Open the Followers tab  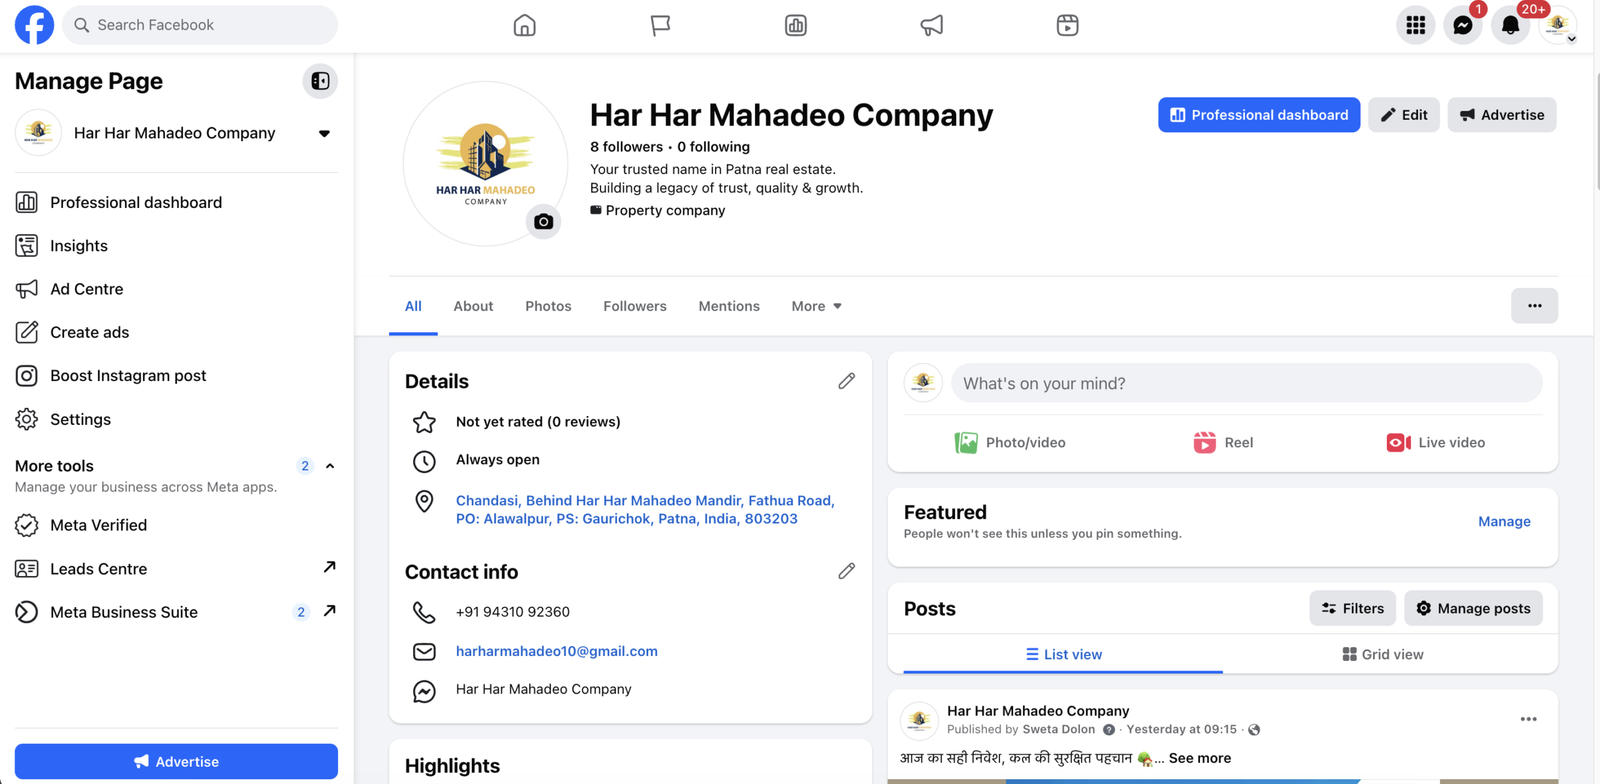pos(634,306)
